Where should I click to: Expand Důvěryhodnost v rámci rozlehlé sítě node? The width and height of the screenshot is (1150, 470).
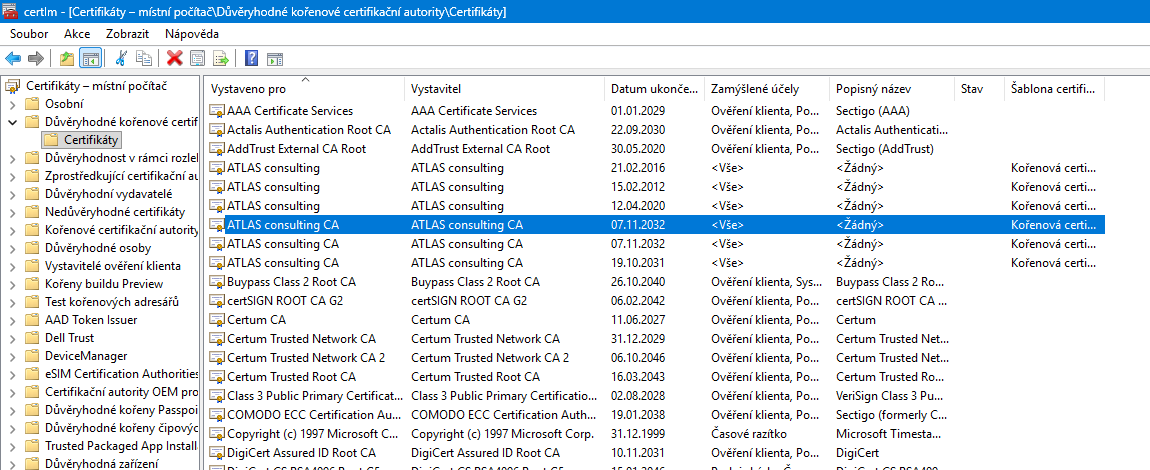(12, 158)
